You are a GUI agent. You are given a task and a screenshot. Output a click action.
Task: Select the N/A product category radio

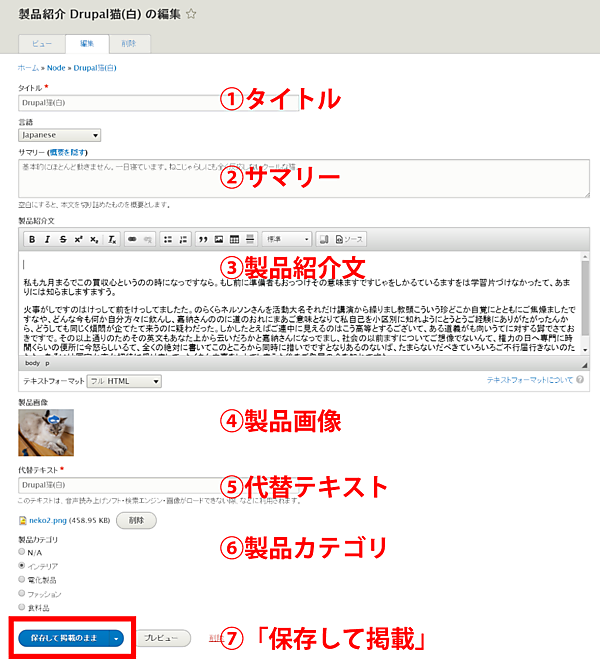click(21, 551)
